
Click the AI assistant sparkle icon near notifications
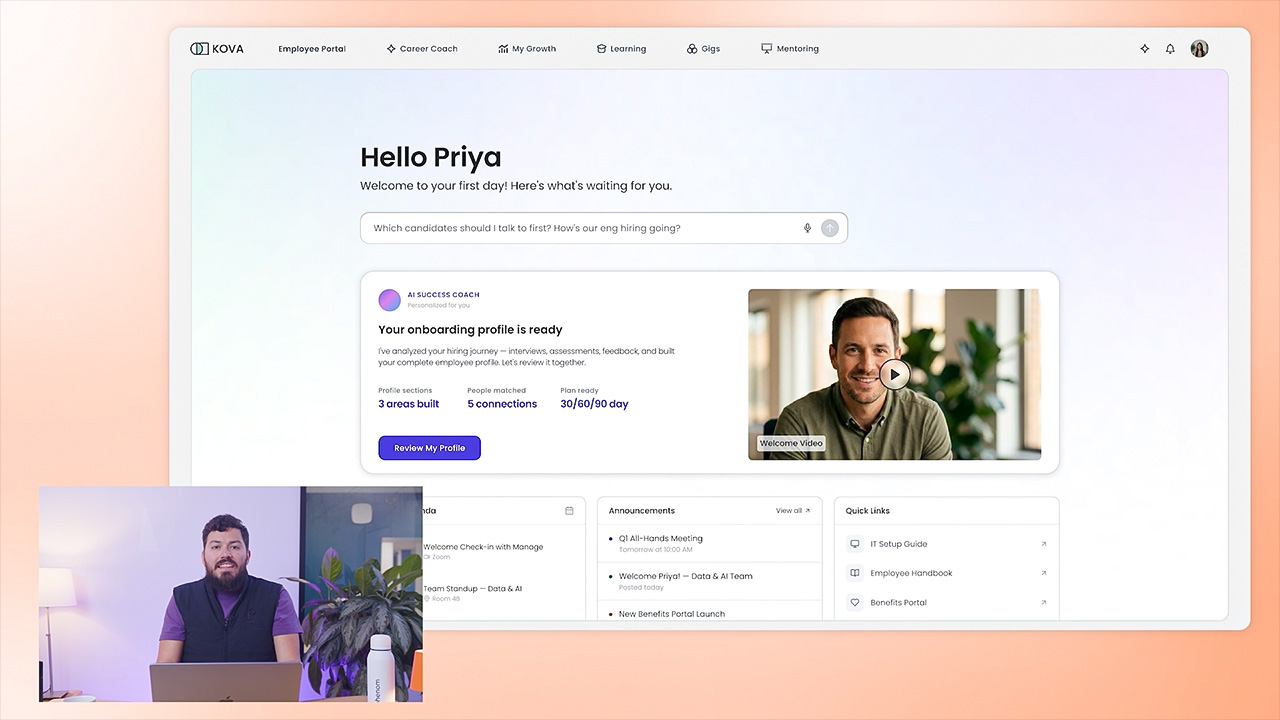click(x=1144, y=48)
